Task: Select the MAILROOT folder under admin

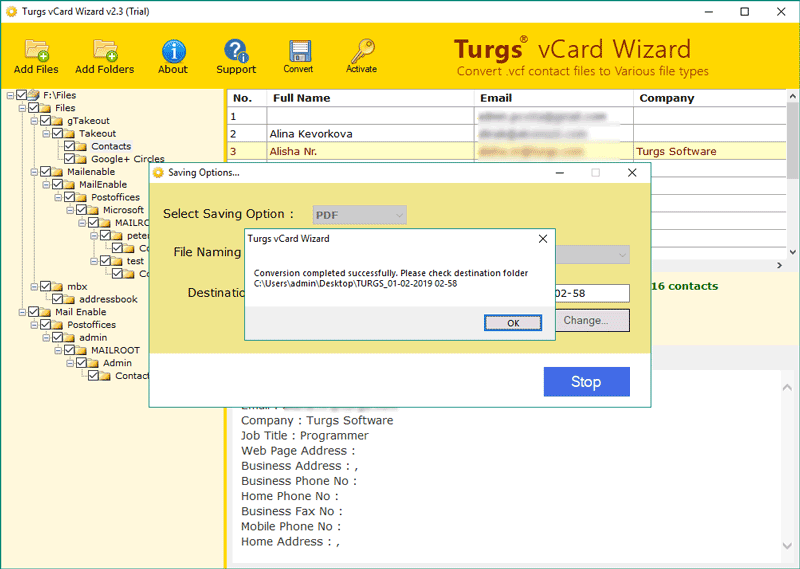Action: point(115,350)
